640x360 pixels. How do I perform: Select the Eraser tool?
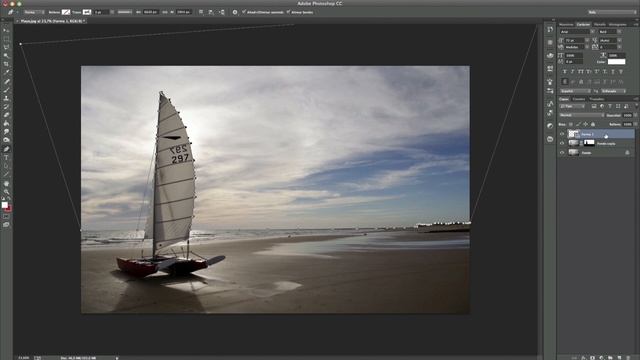6,115
